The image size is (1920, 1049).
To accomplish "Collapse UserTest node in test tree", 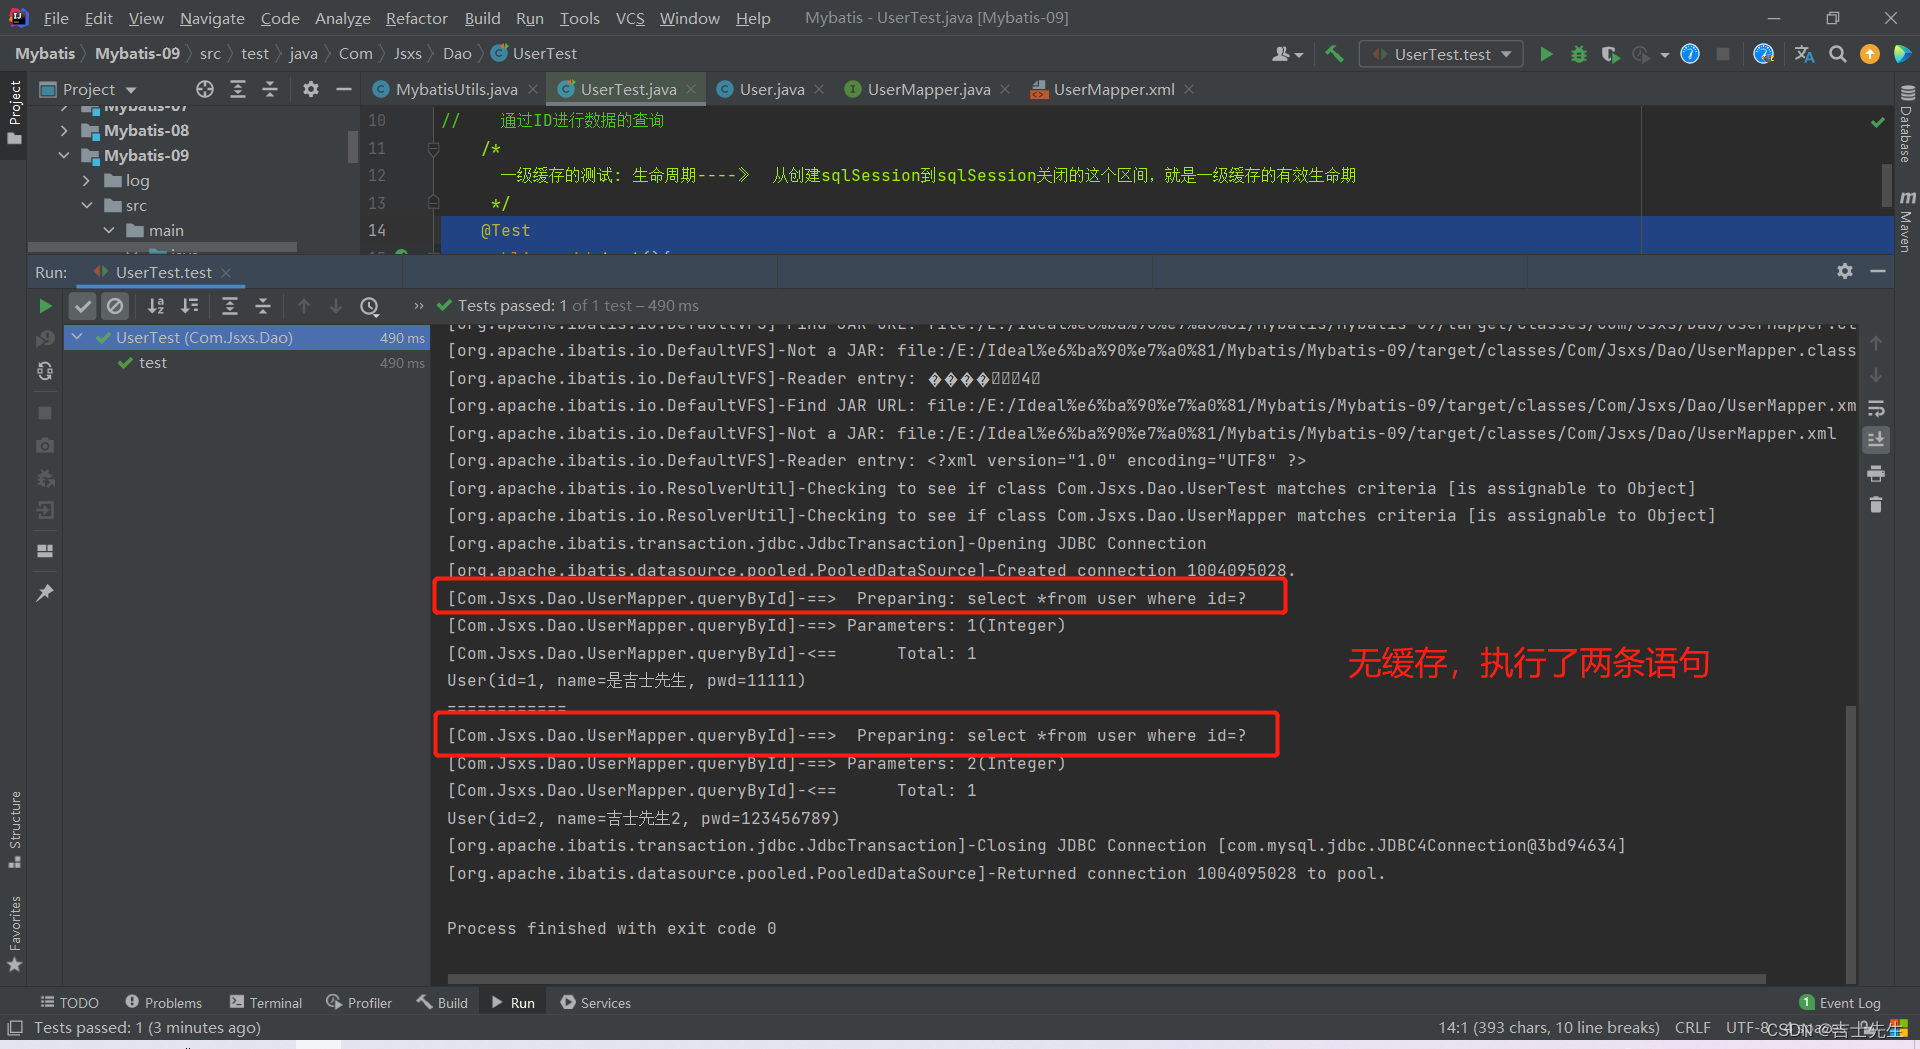I will point(78,338).
